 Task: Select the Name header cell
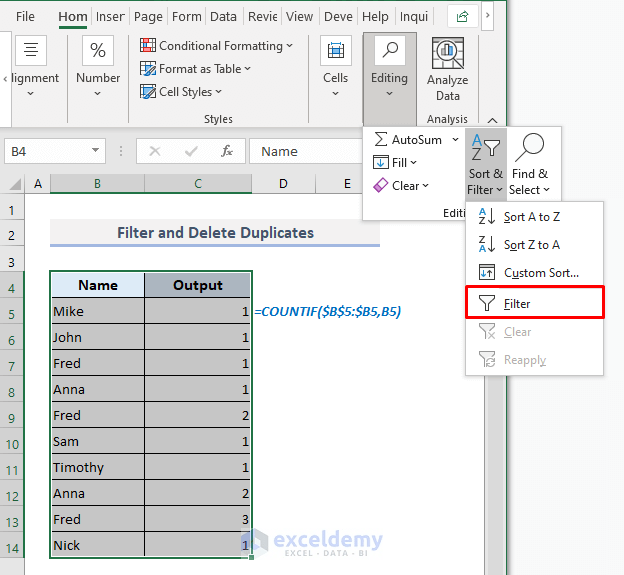click(x=98, y=285)
